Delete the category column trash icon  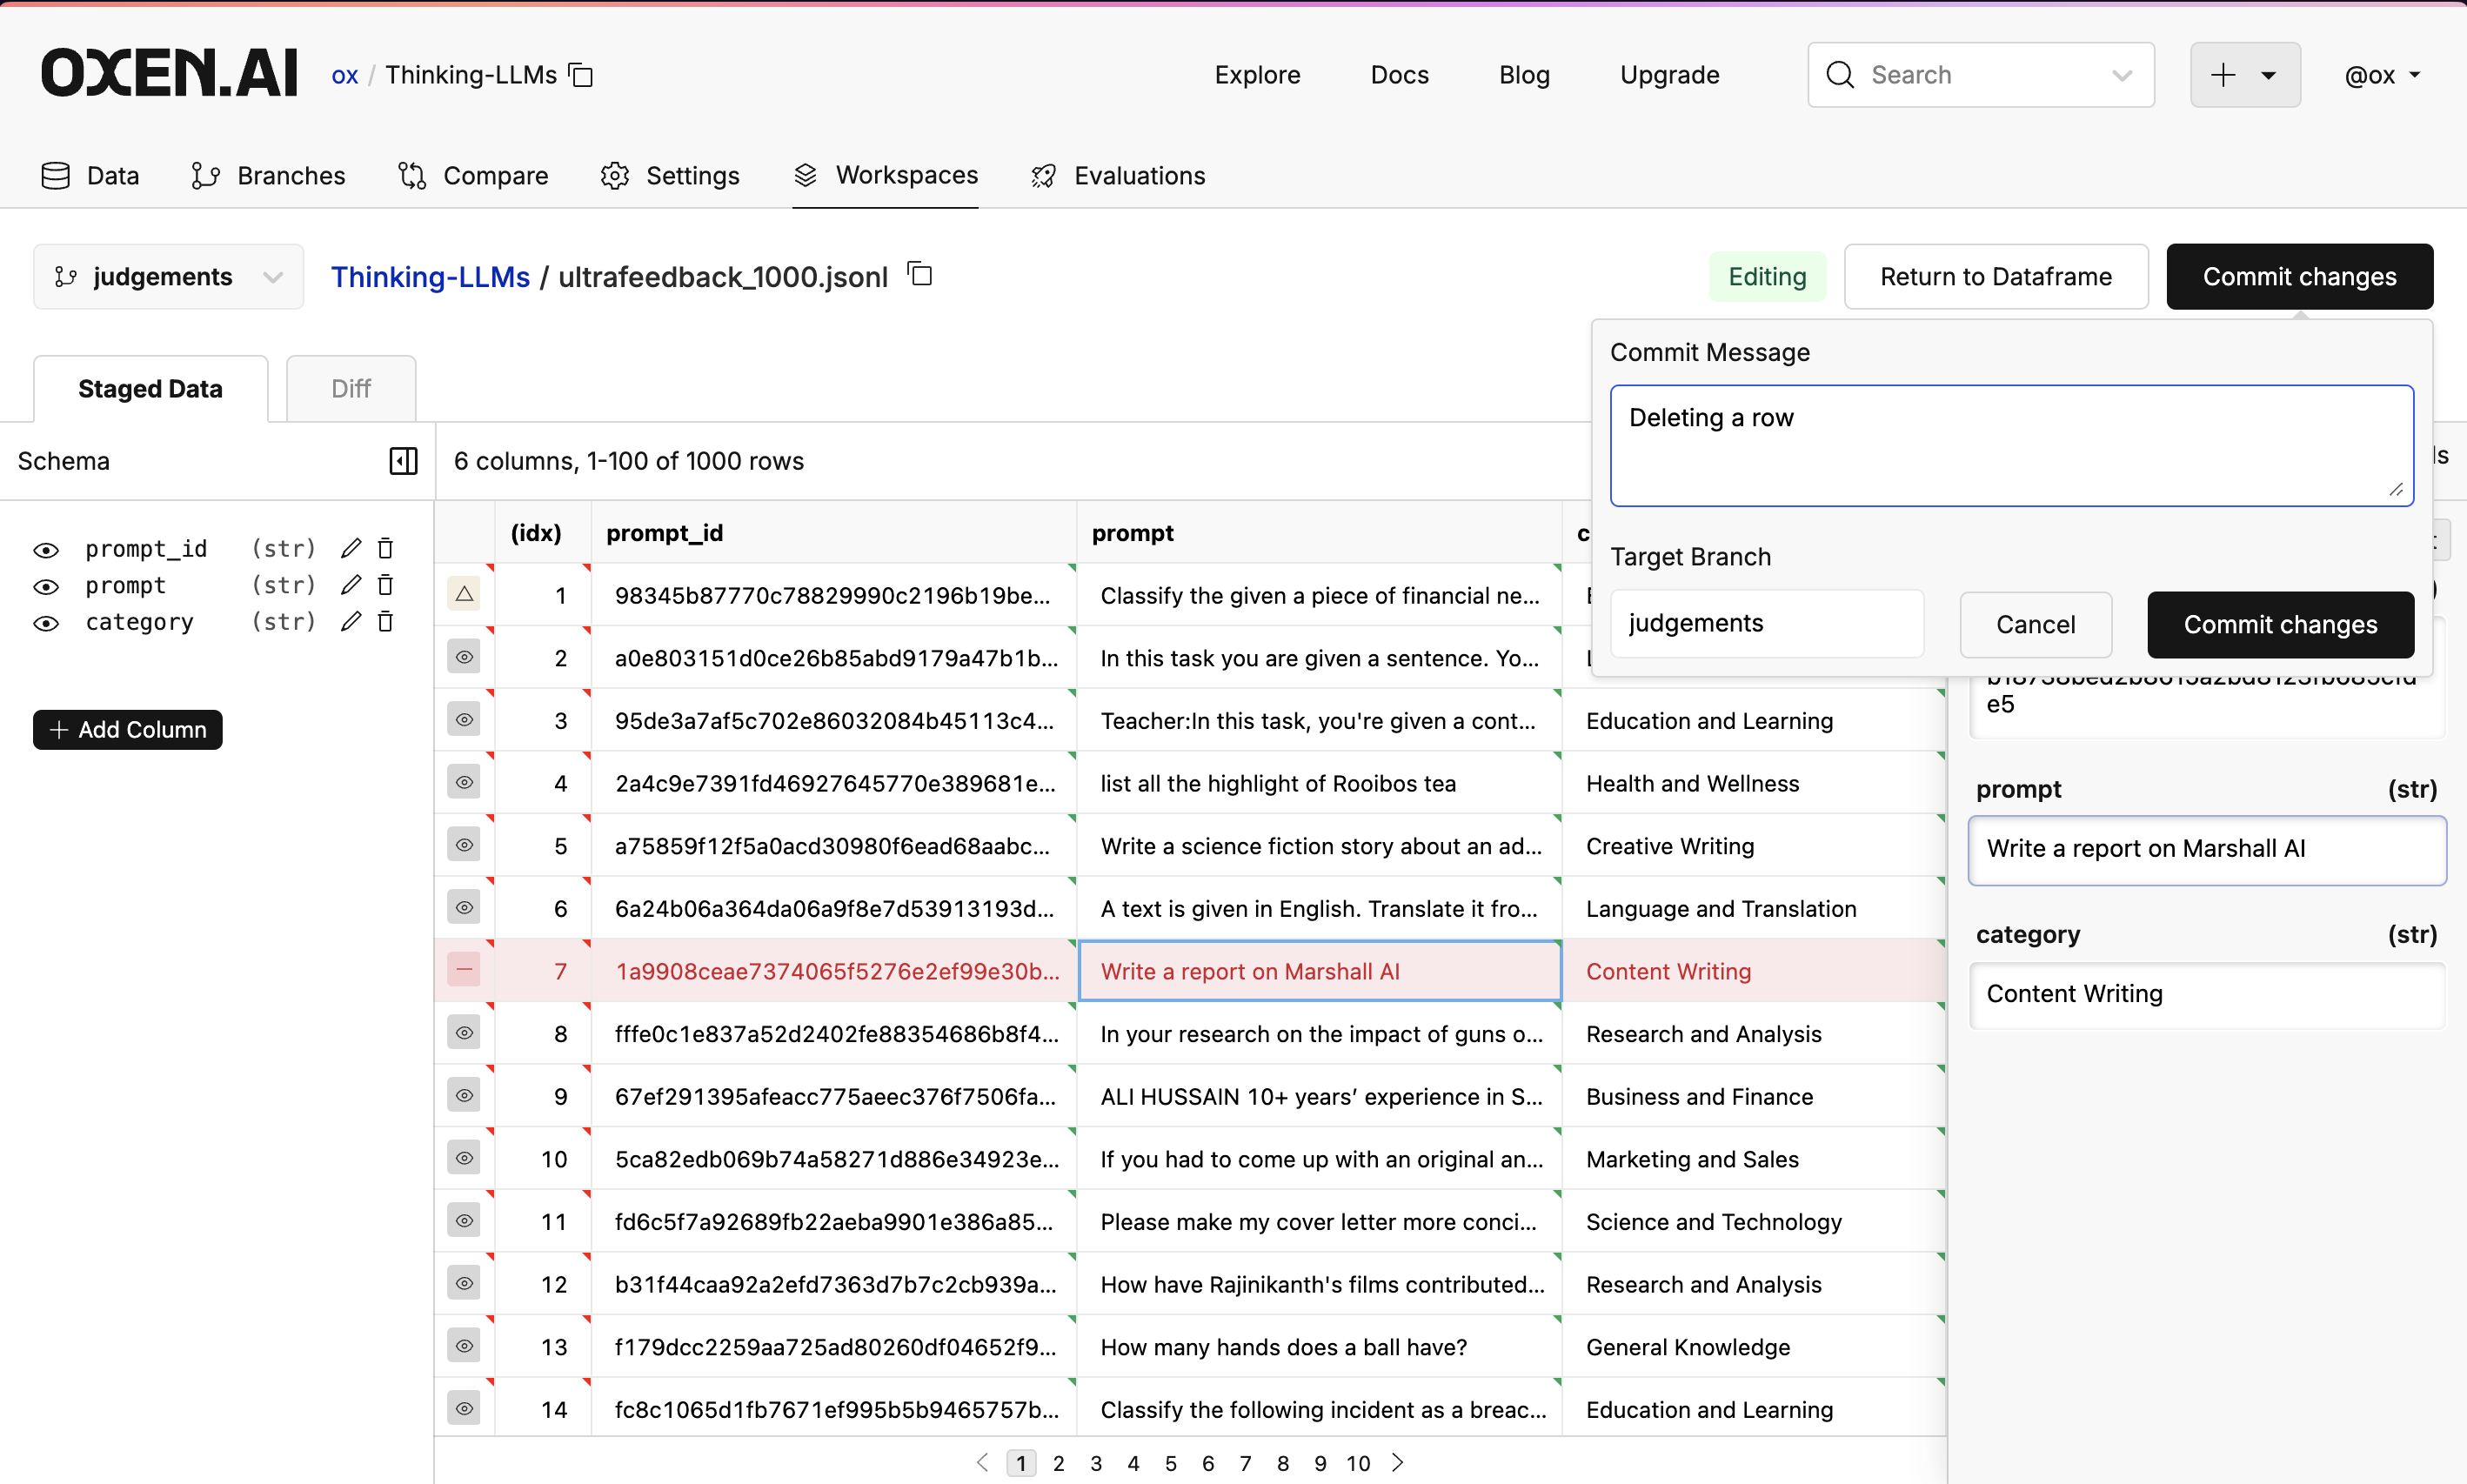click(385, 622)
